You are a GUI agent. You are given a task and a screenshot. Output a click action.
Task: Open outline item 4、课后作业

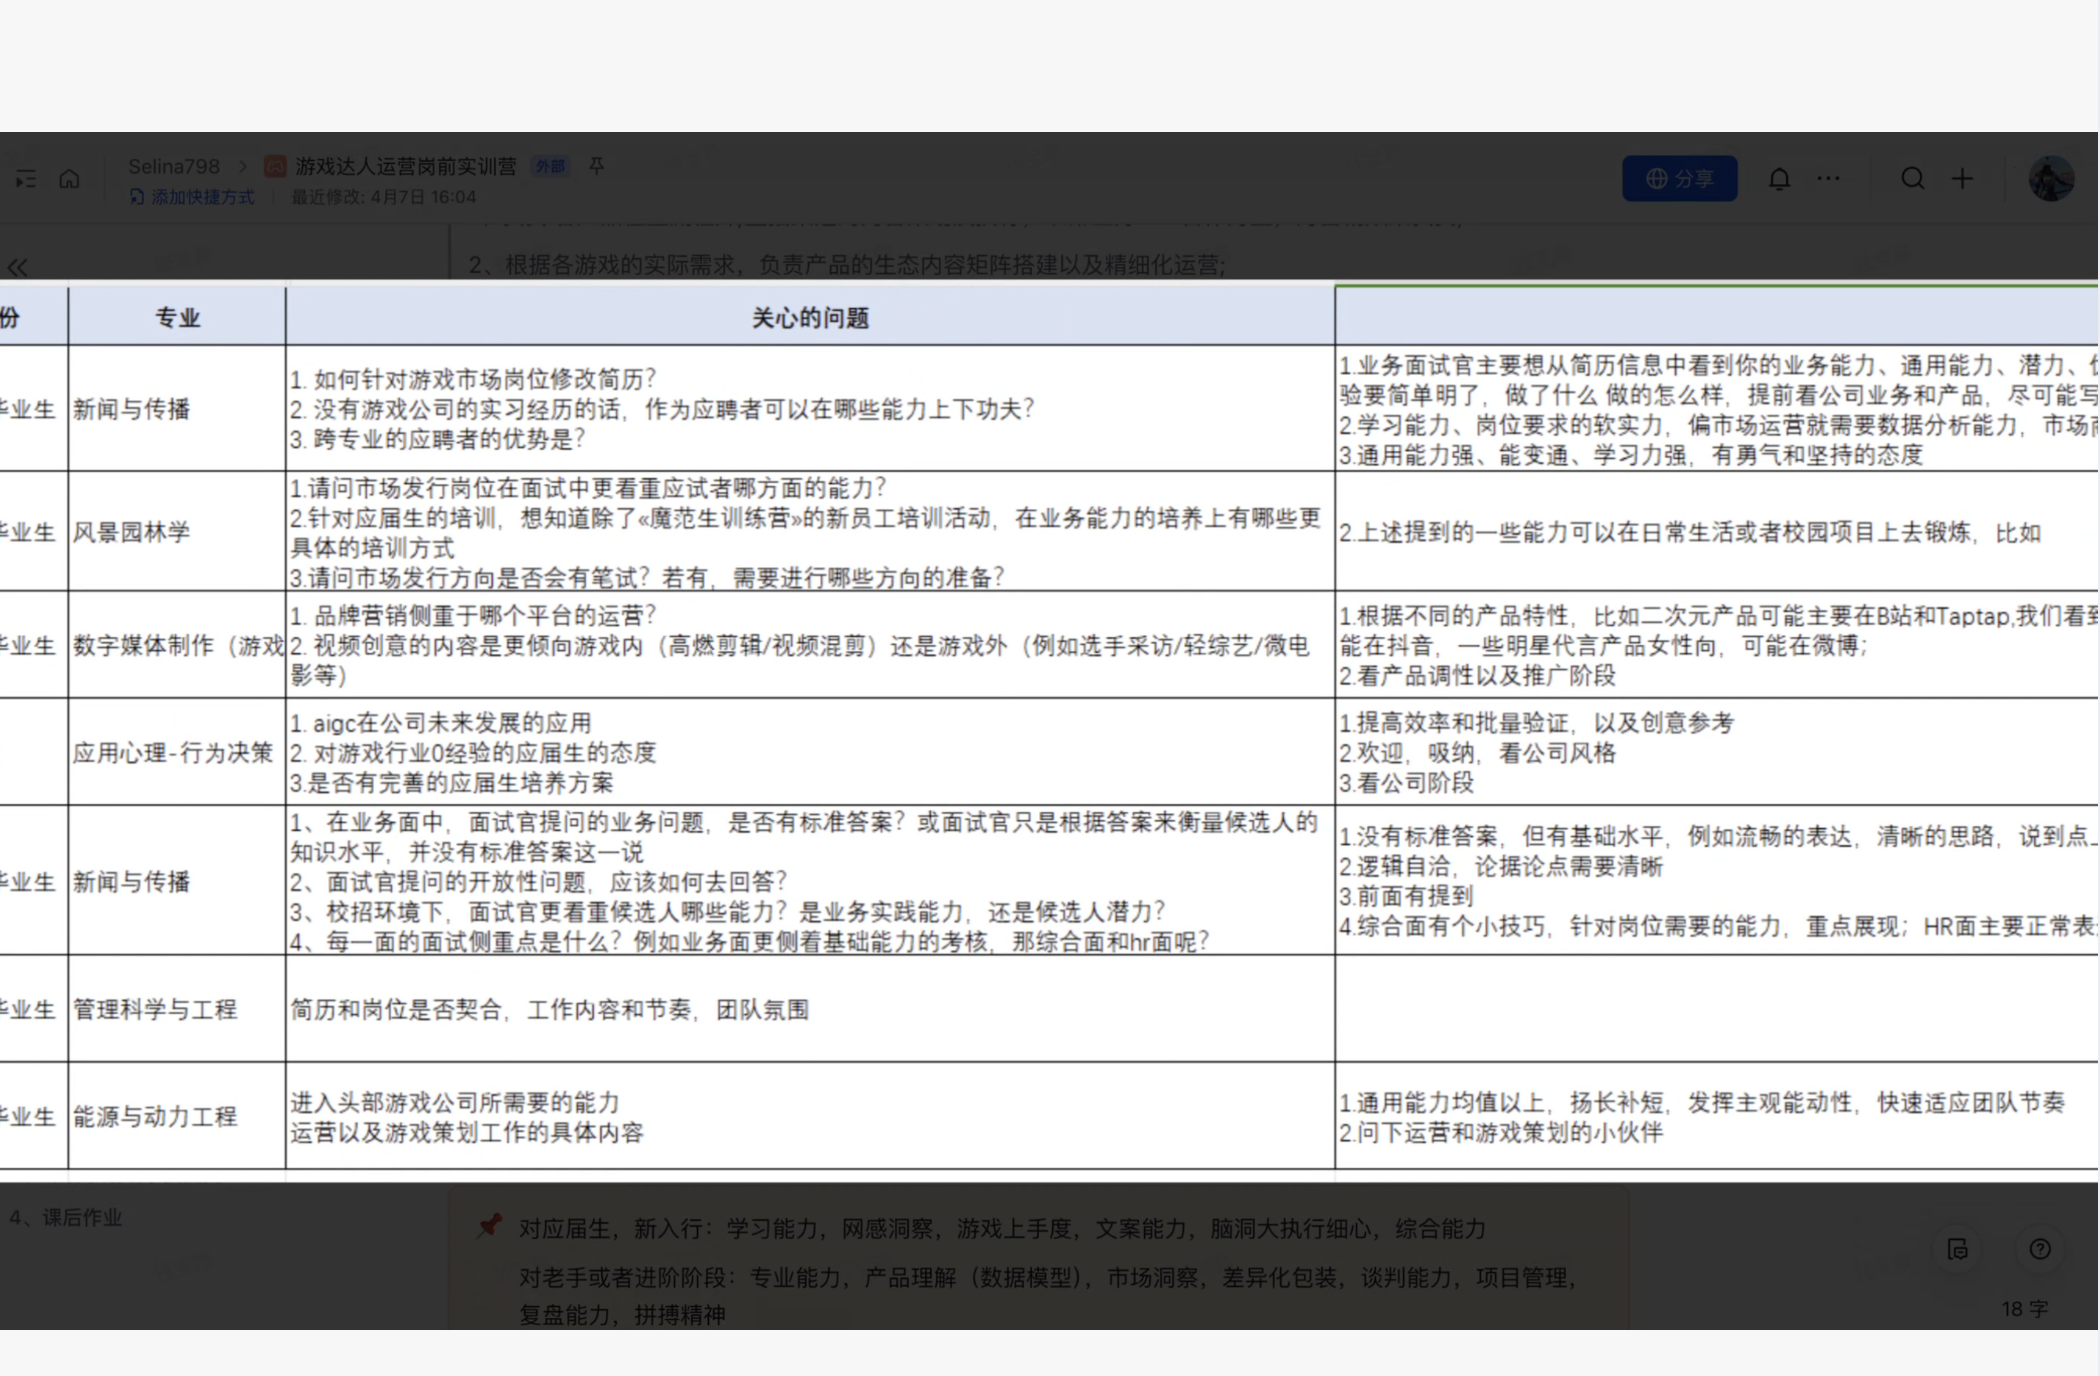click(66, 1217)
